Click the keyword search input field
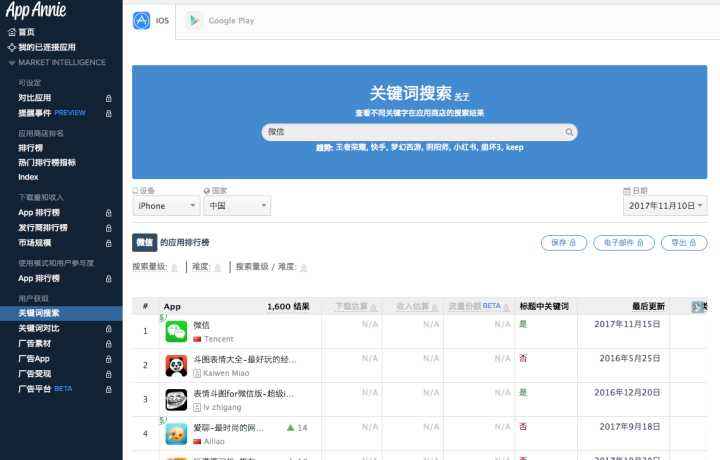The height and width of the screenshot is (460, 720). click(x=419, y=132)
